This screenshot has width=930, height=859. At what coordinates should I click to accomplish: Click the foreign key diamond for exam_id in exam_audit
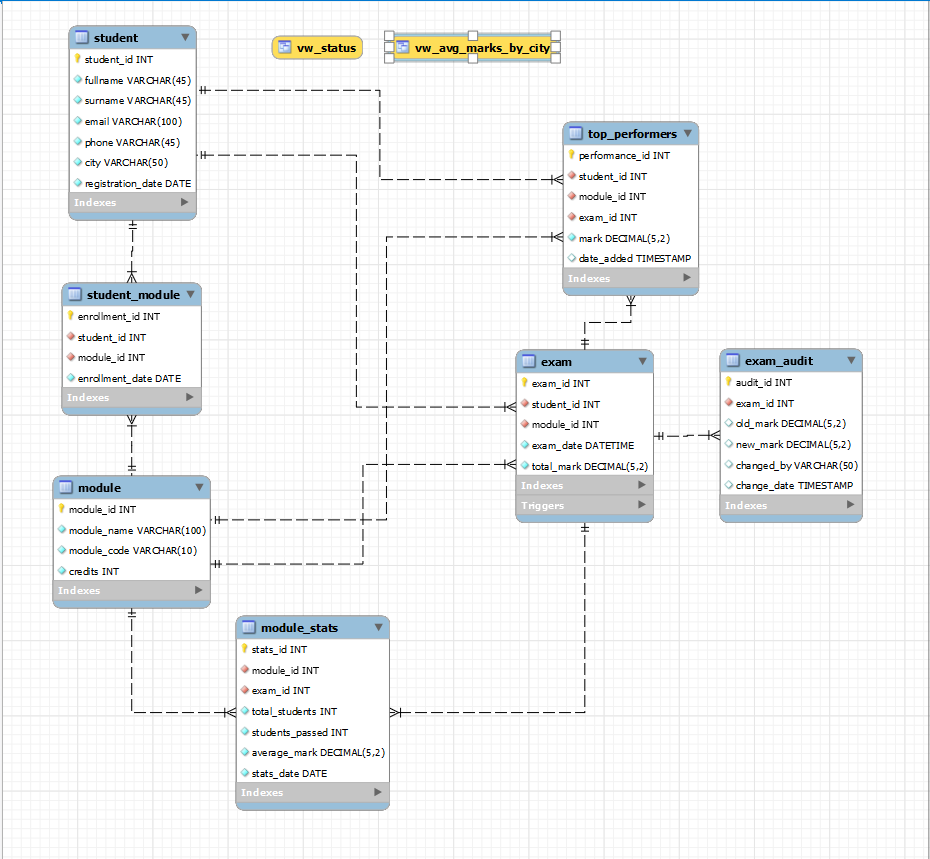tap(729, 402)
